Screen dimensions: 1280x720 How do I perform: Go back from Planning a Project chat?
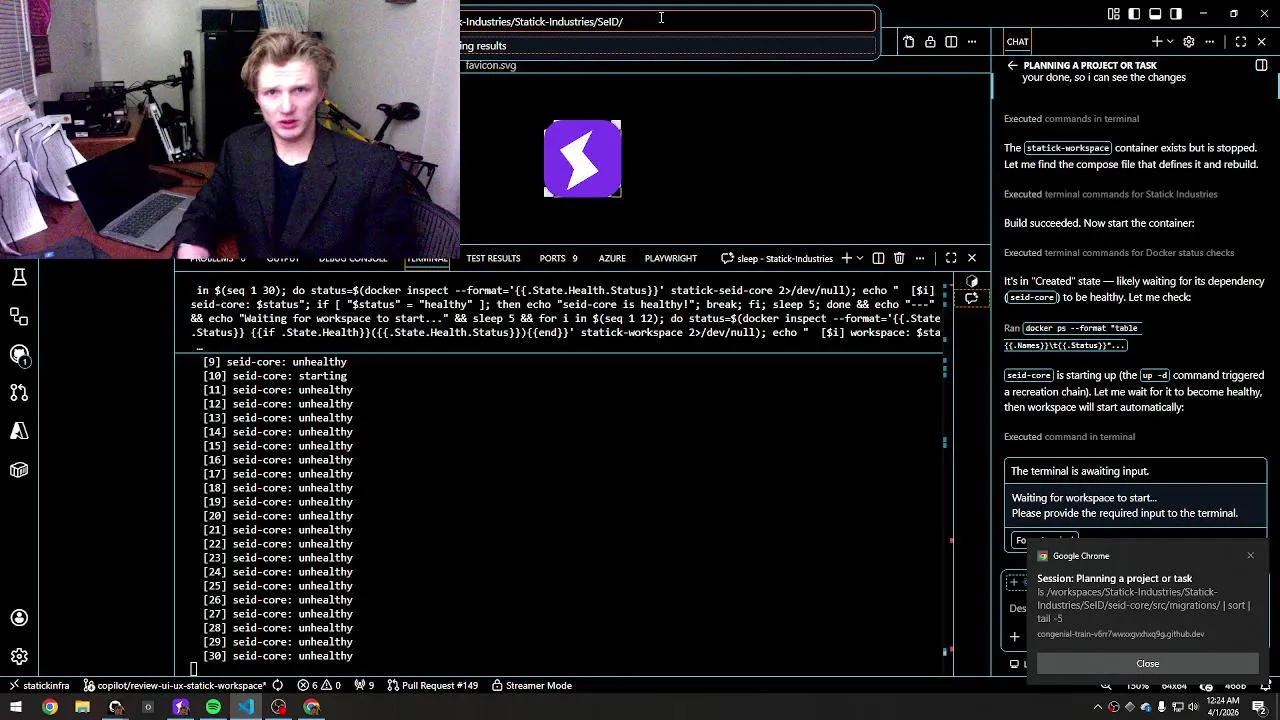1012,66
